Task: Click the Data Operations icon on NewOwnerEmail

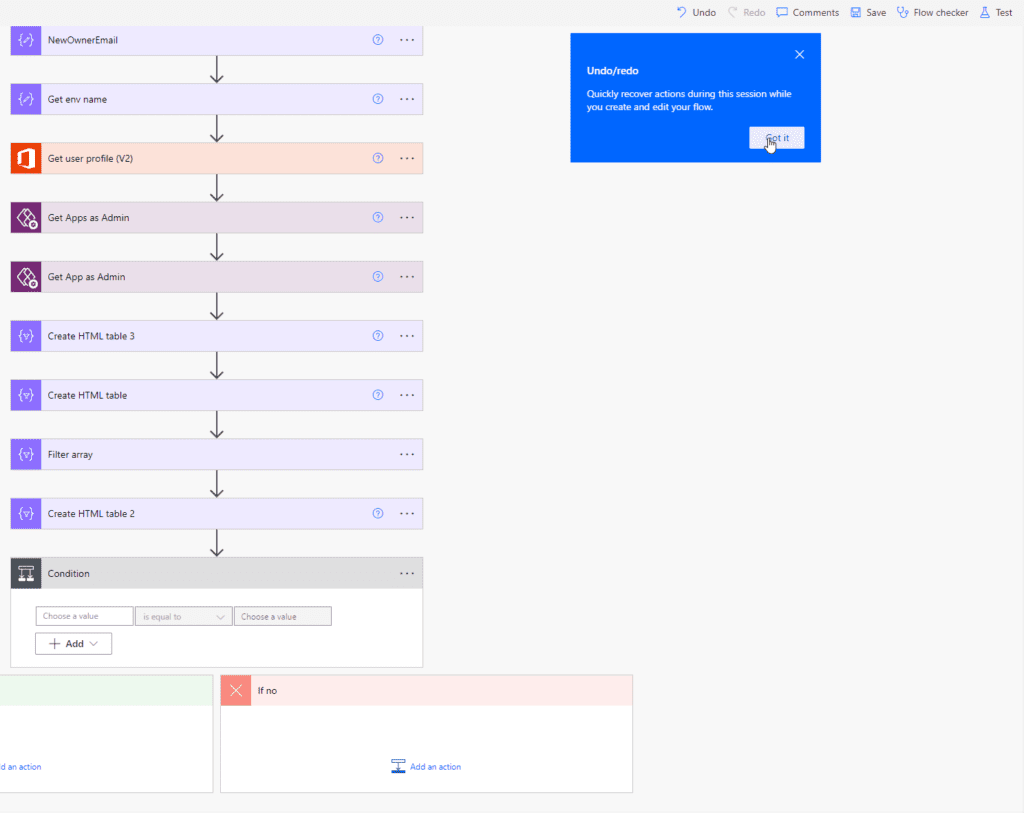Action: [x=24, y=40]
